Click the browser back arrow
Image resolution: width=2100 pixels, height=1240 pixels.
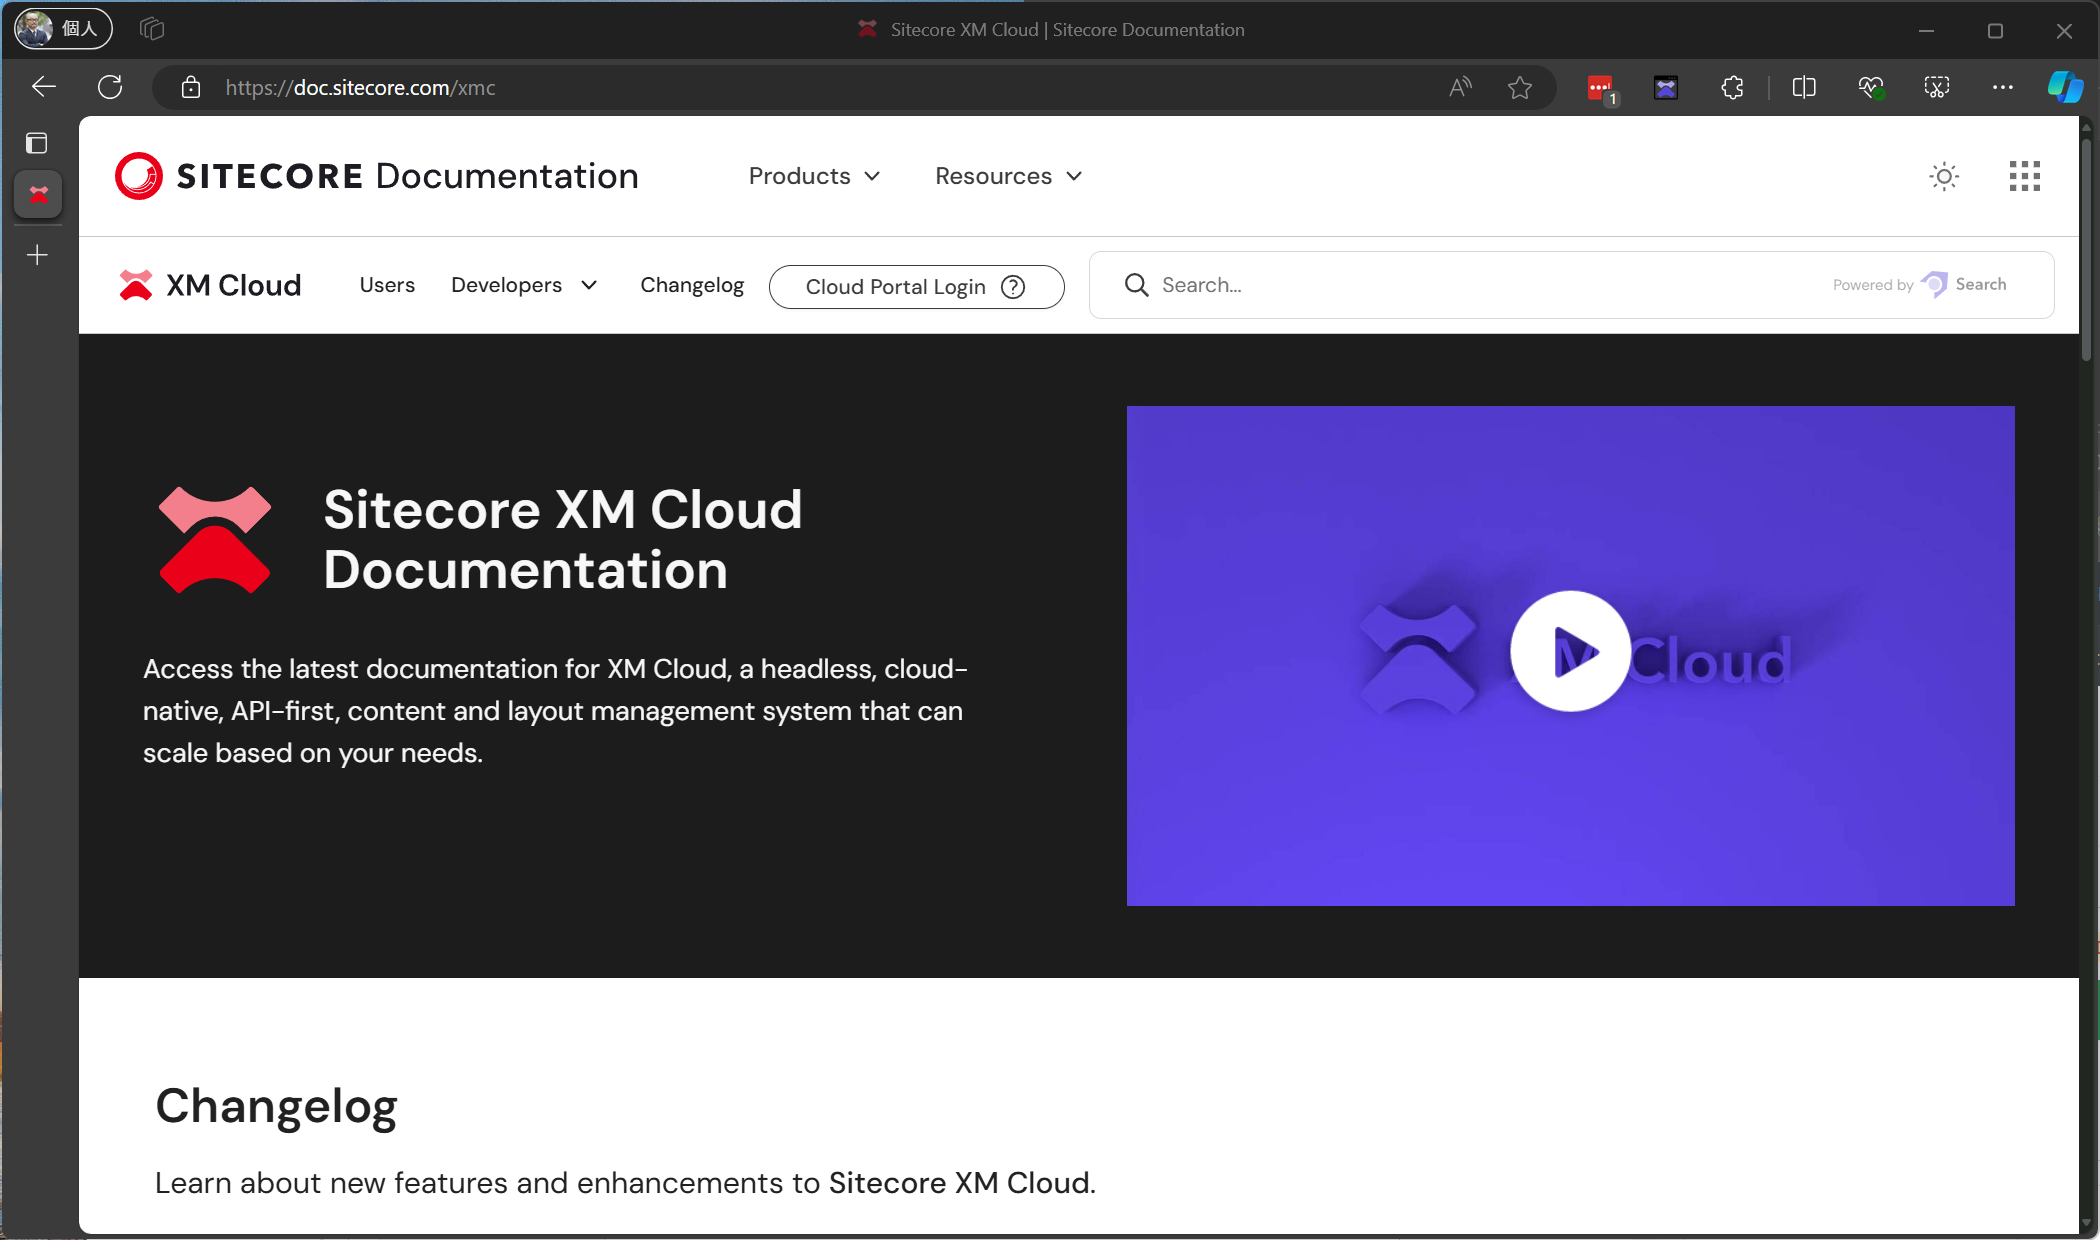43,87
